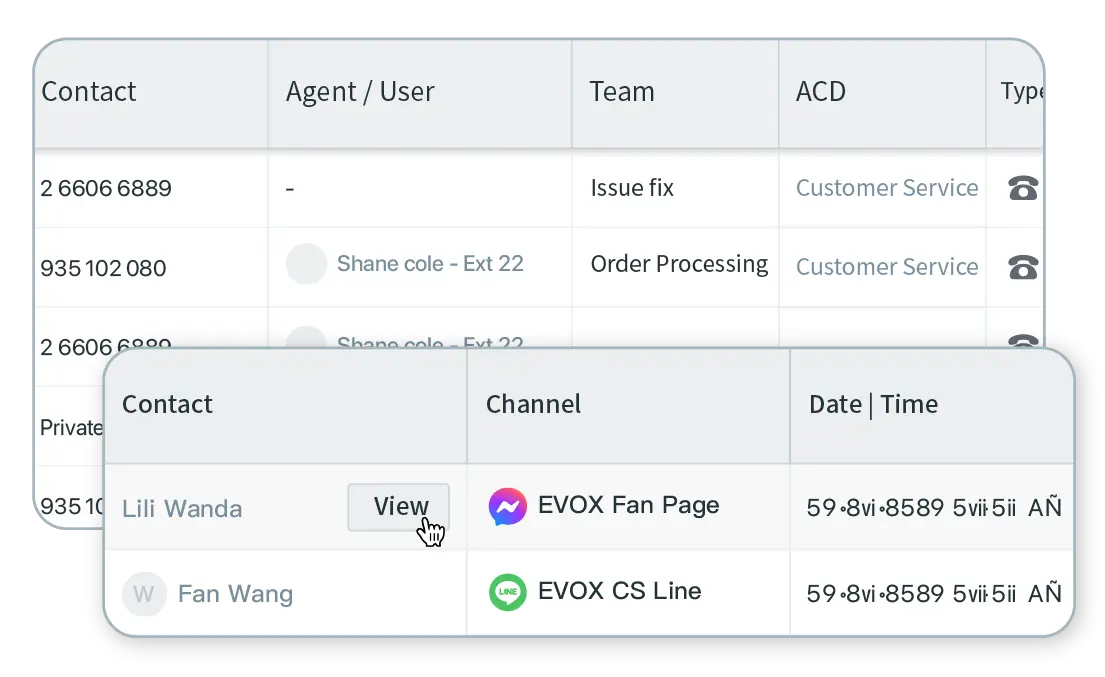Open Shane cole - Ext 22 agent link
Viewport: 1105px width, 677px height.
point(430,263)
